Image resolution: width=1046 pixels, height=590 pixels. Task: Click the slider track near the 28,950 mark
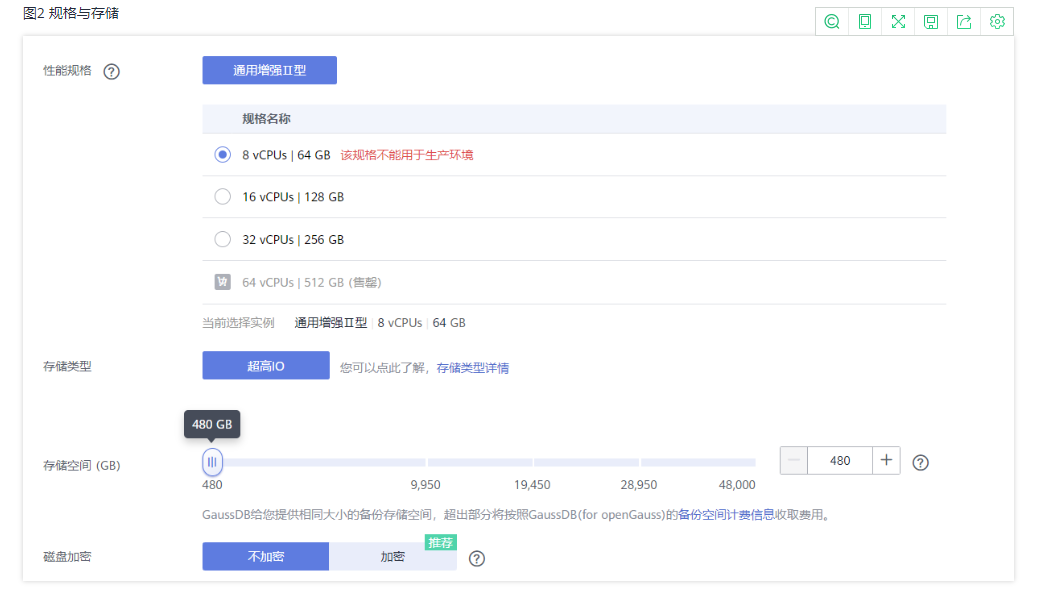click(639, 462)
